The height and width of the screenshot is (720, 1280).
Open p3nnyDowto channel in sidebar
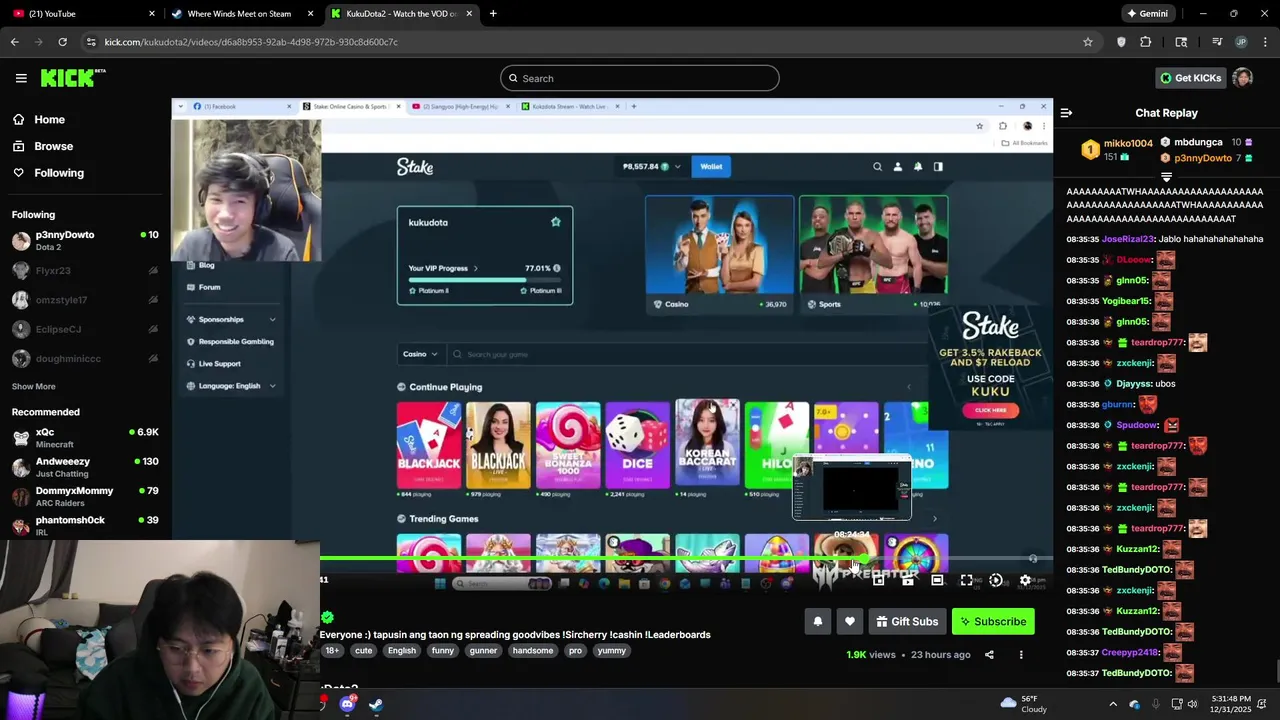(85, 240)
